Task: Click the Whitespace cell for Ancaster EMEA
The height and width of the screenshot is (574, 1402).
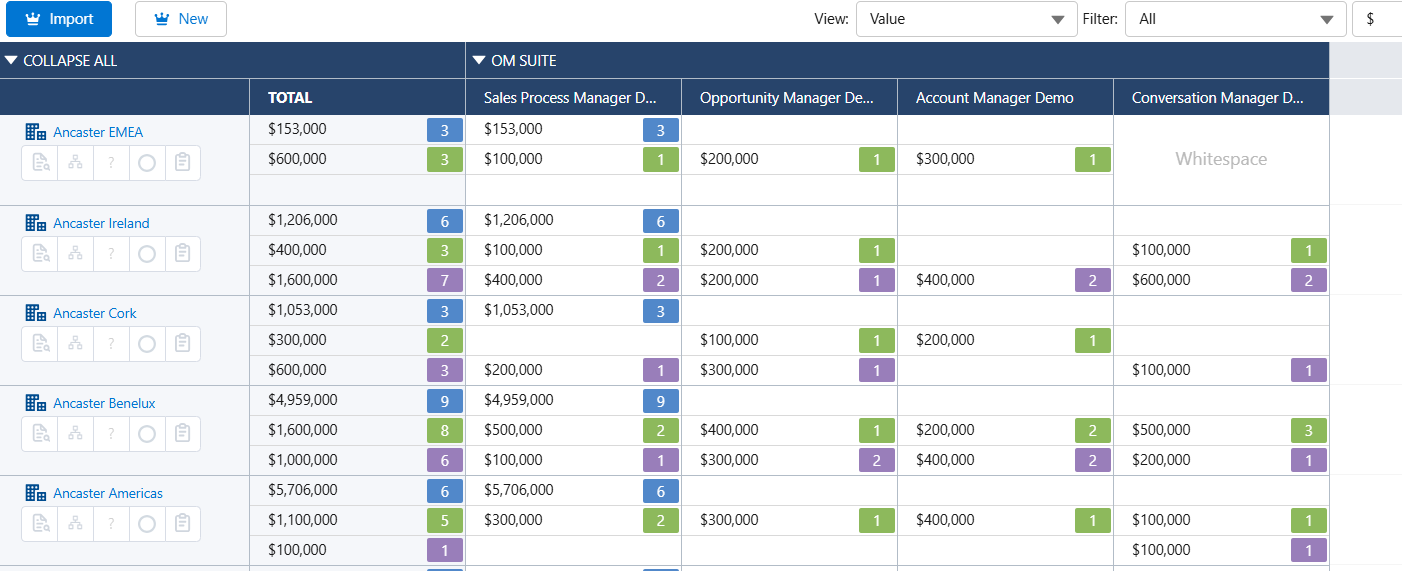Action: pyautogui.click(x=1220, y=159)
